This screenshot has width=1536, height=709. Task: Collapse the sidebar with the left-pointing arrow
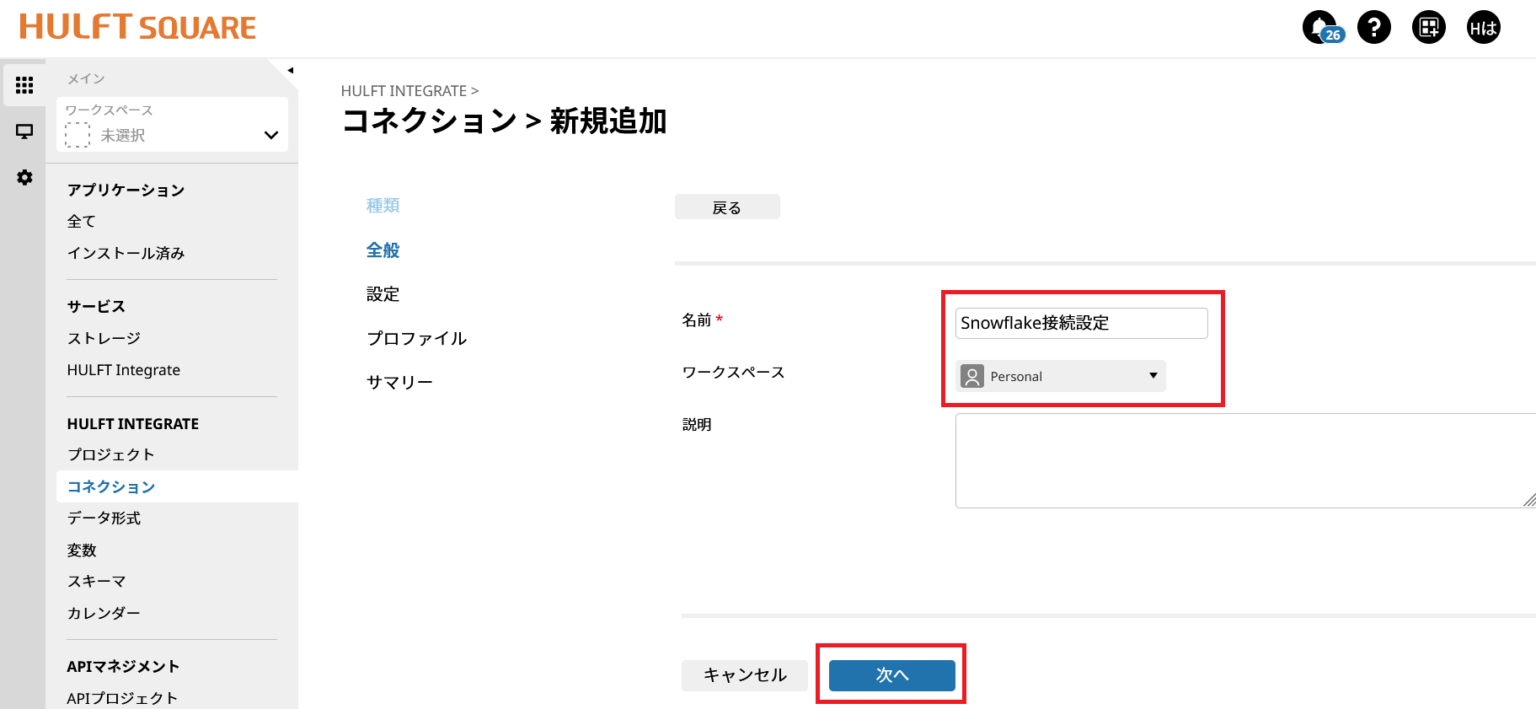pyautogui.click(x=290, y=70)
